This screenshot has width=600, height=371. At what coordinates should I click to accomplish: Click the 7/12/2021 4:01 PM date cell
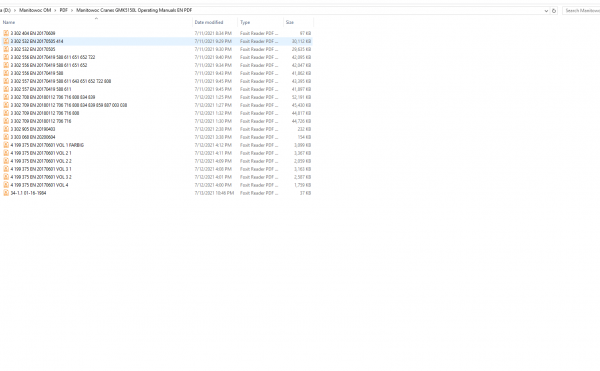pos(213,177)
